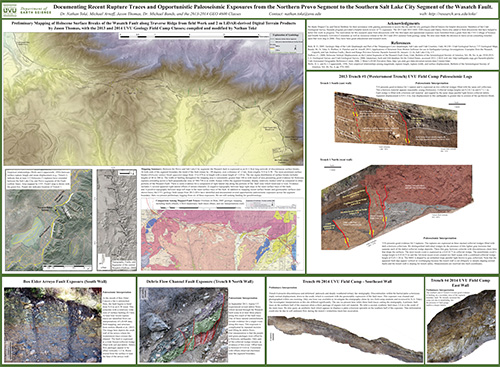This screenshot has width=500, height=367.
Task: Select the Trench 1 north wall log image
Action: 397,207
